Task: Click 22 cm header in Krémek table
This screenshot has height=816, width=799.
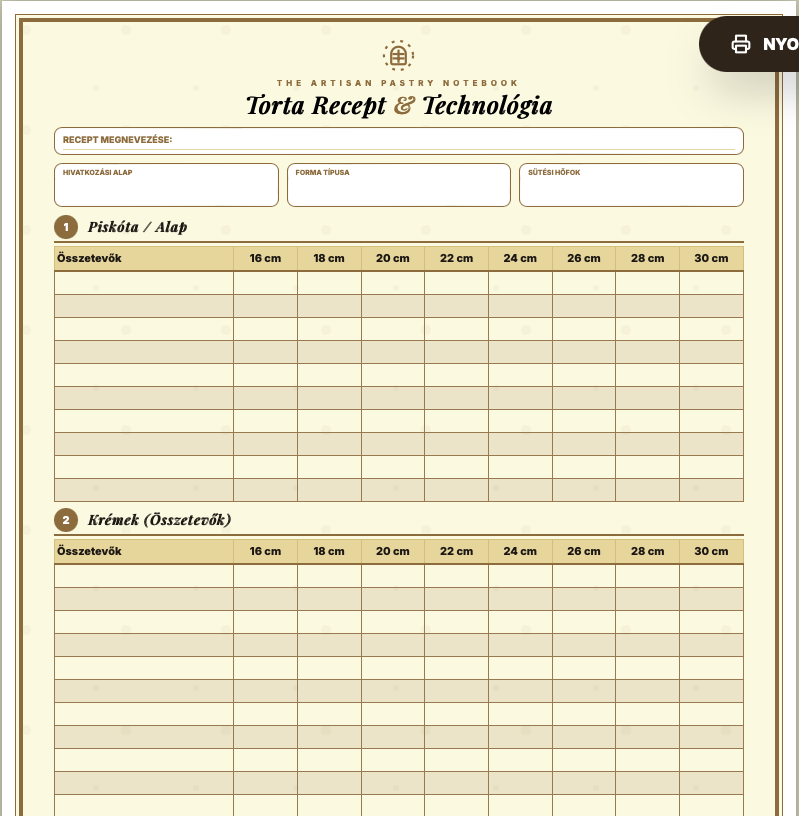Action: coord(456,551)
